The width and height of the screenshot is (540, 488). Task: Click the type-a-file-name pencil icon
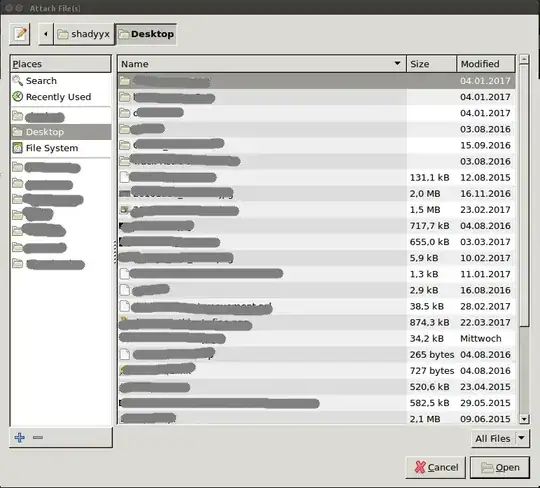(20, 34)
